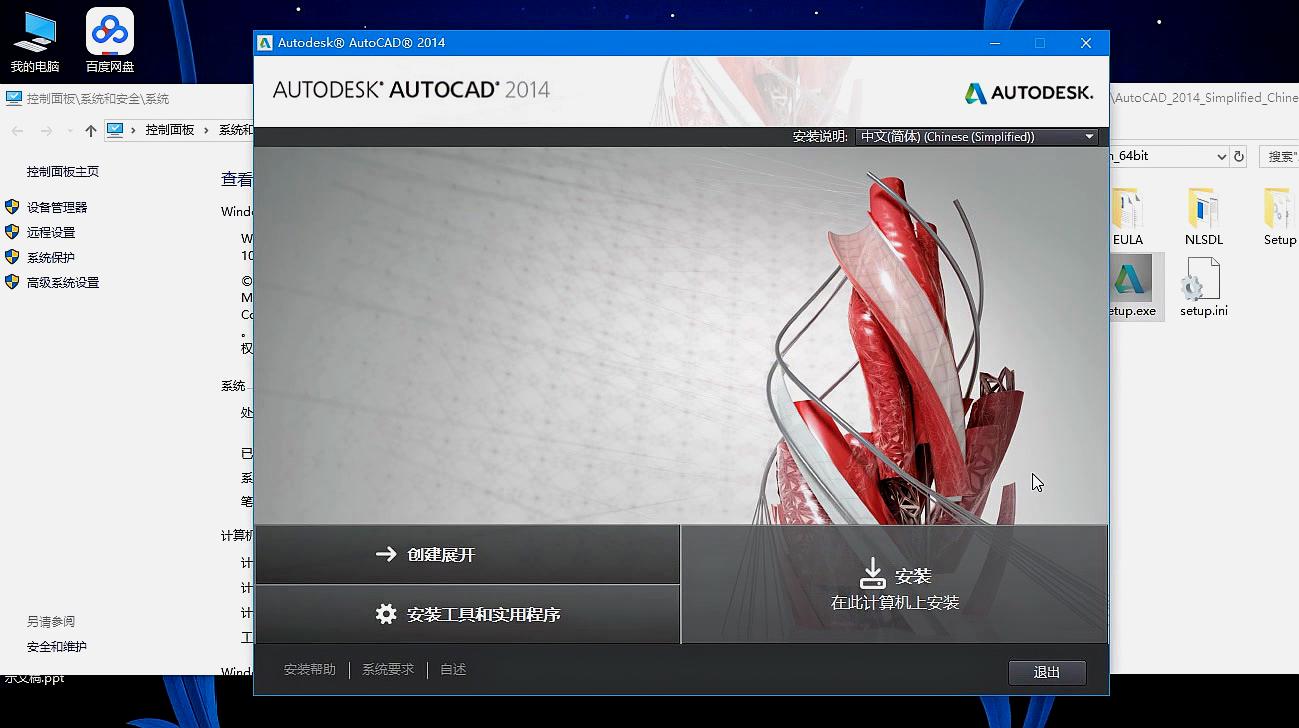Click the forward arrow in Control Panel window

click(x=46, y=130)
